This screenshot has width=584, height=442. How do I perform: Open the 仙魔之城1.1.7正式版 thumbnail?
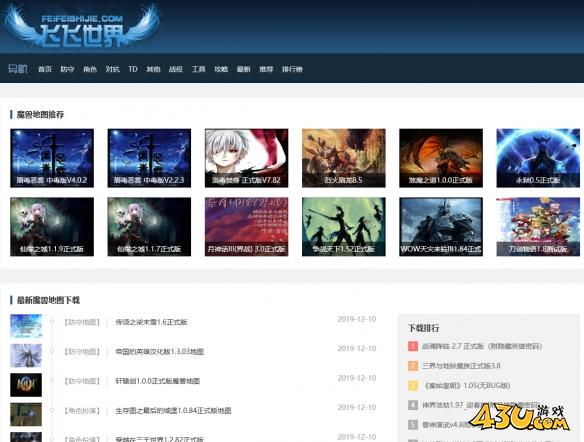tap(149, 226)
